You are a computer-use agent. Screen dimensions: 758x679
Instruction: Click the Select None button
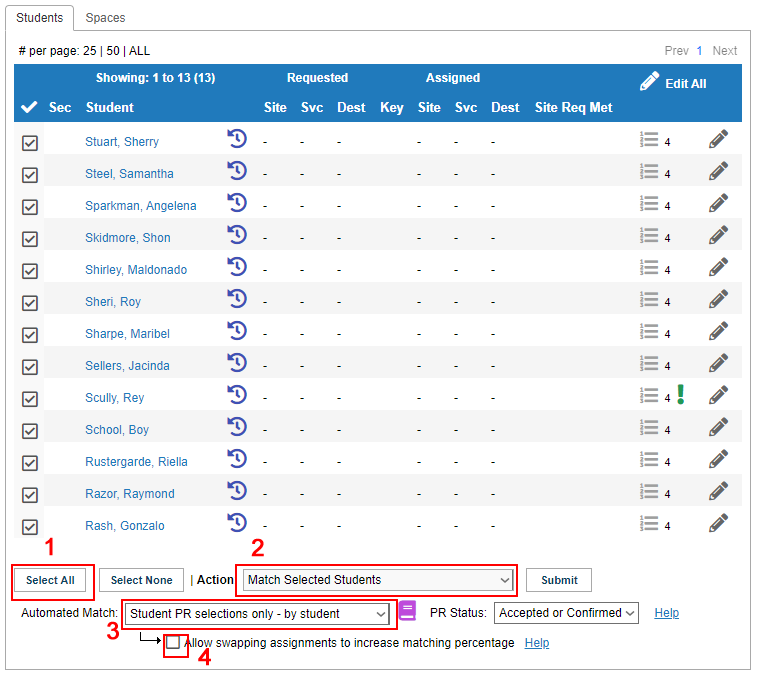click(x=141, y=579)
